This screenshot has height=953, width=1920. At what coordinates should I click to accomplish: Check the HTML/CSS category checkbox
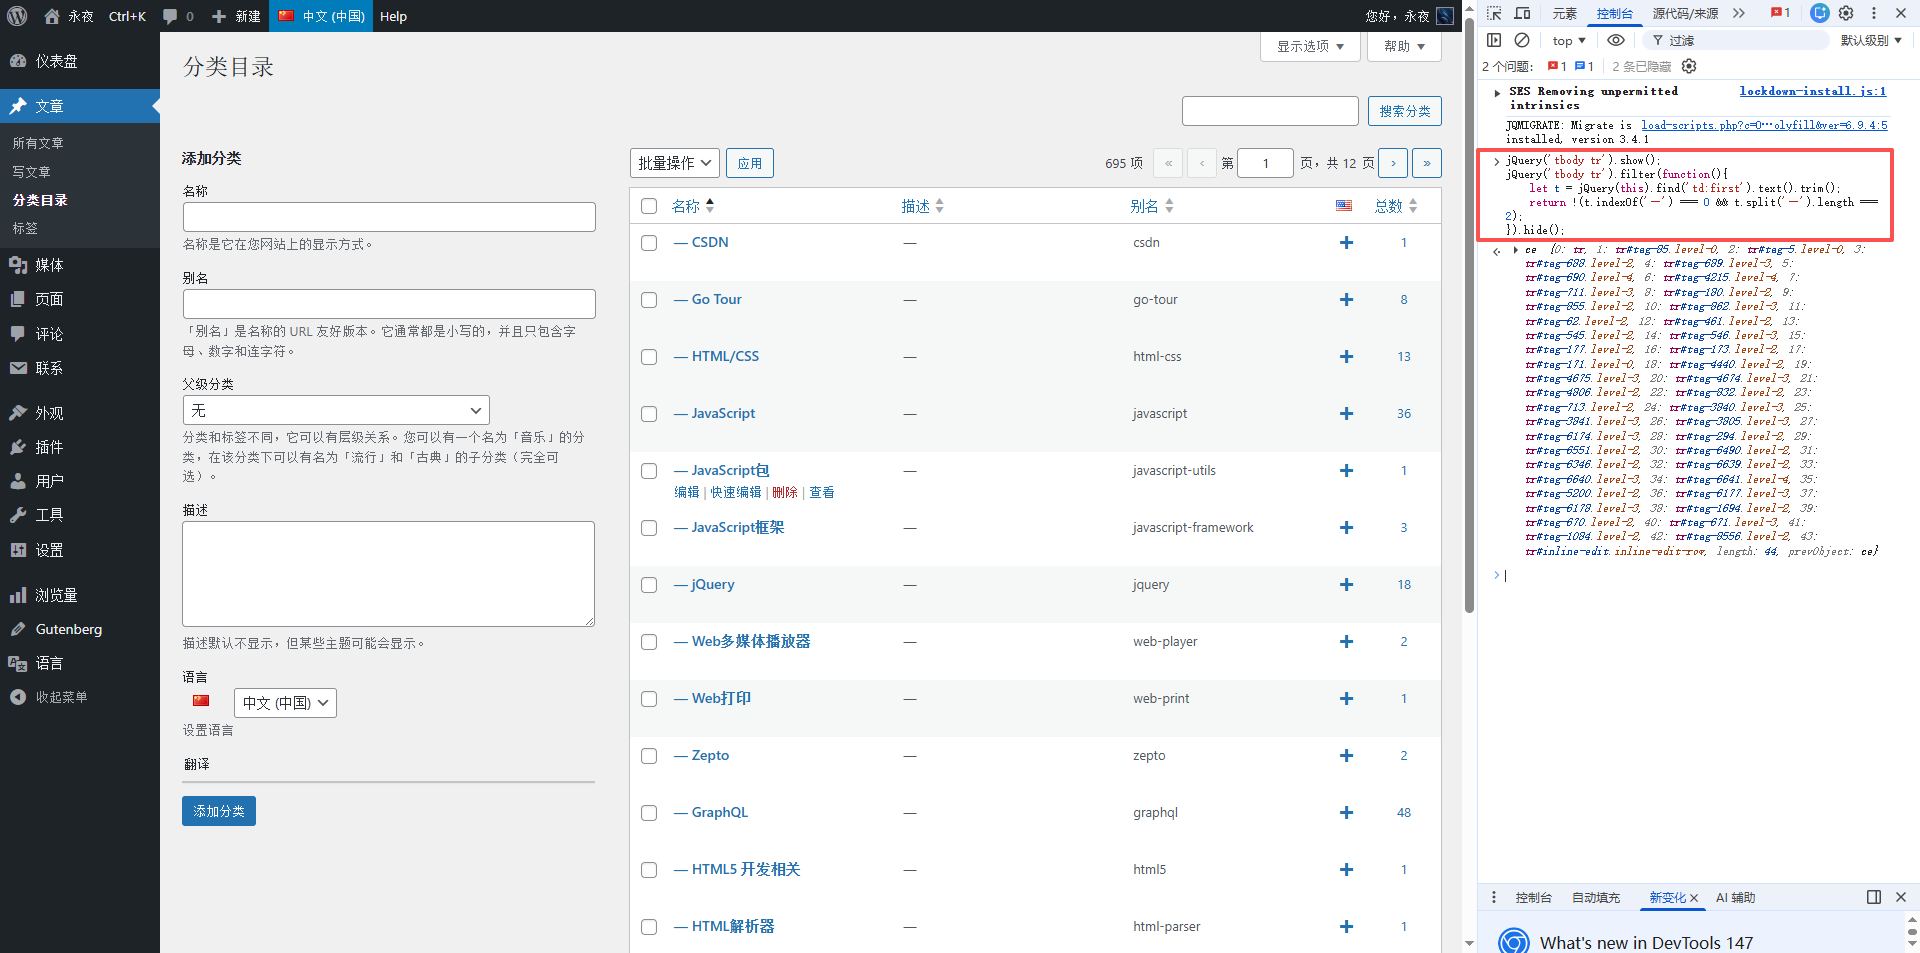649,357
